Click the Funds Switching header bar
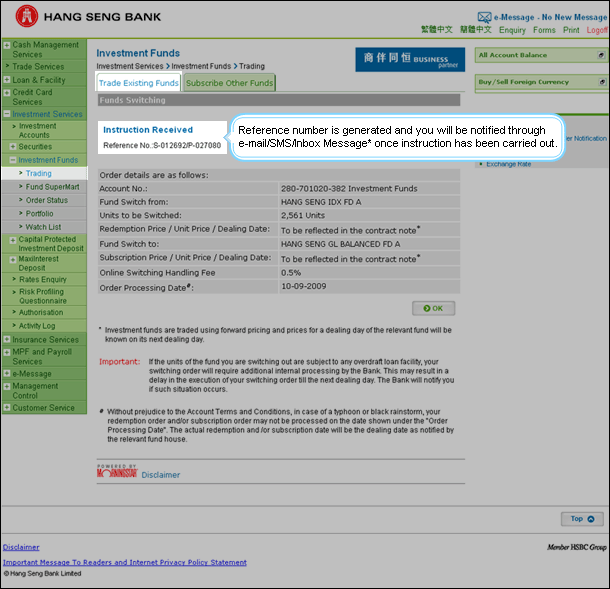The height and width of the screenshot is (589, 610). pos(279,100)
